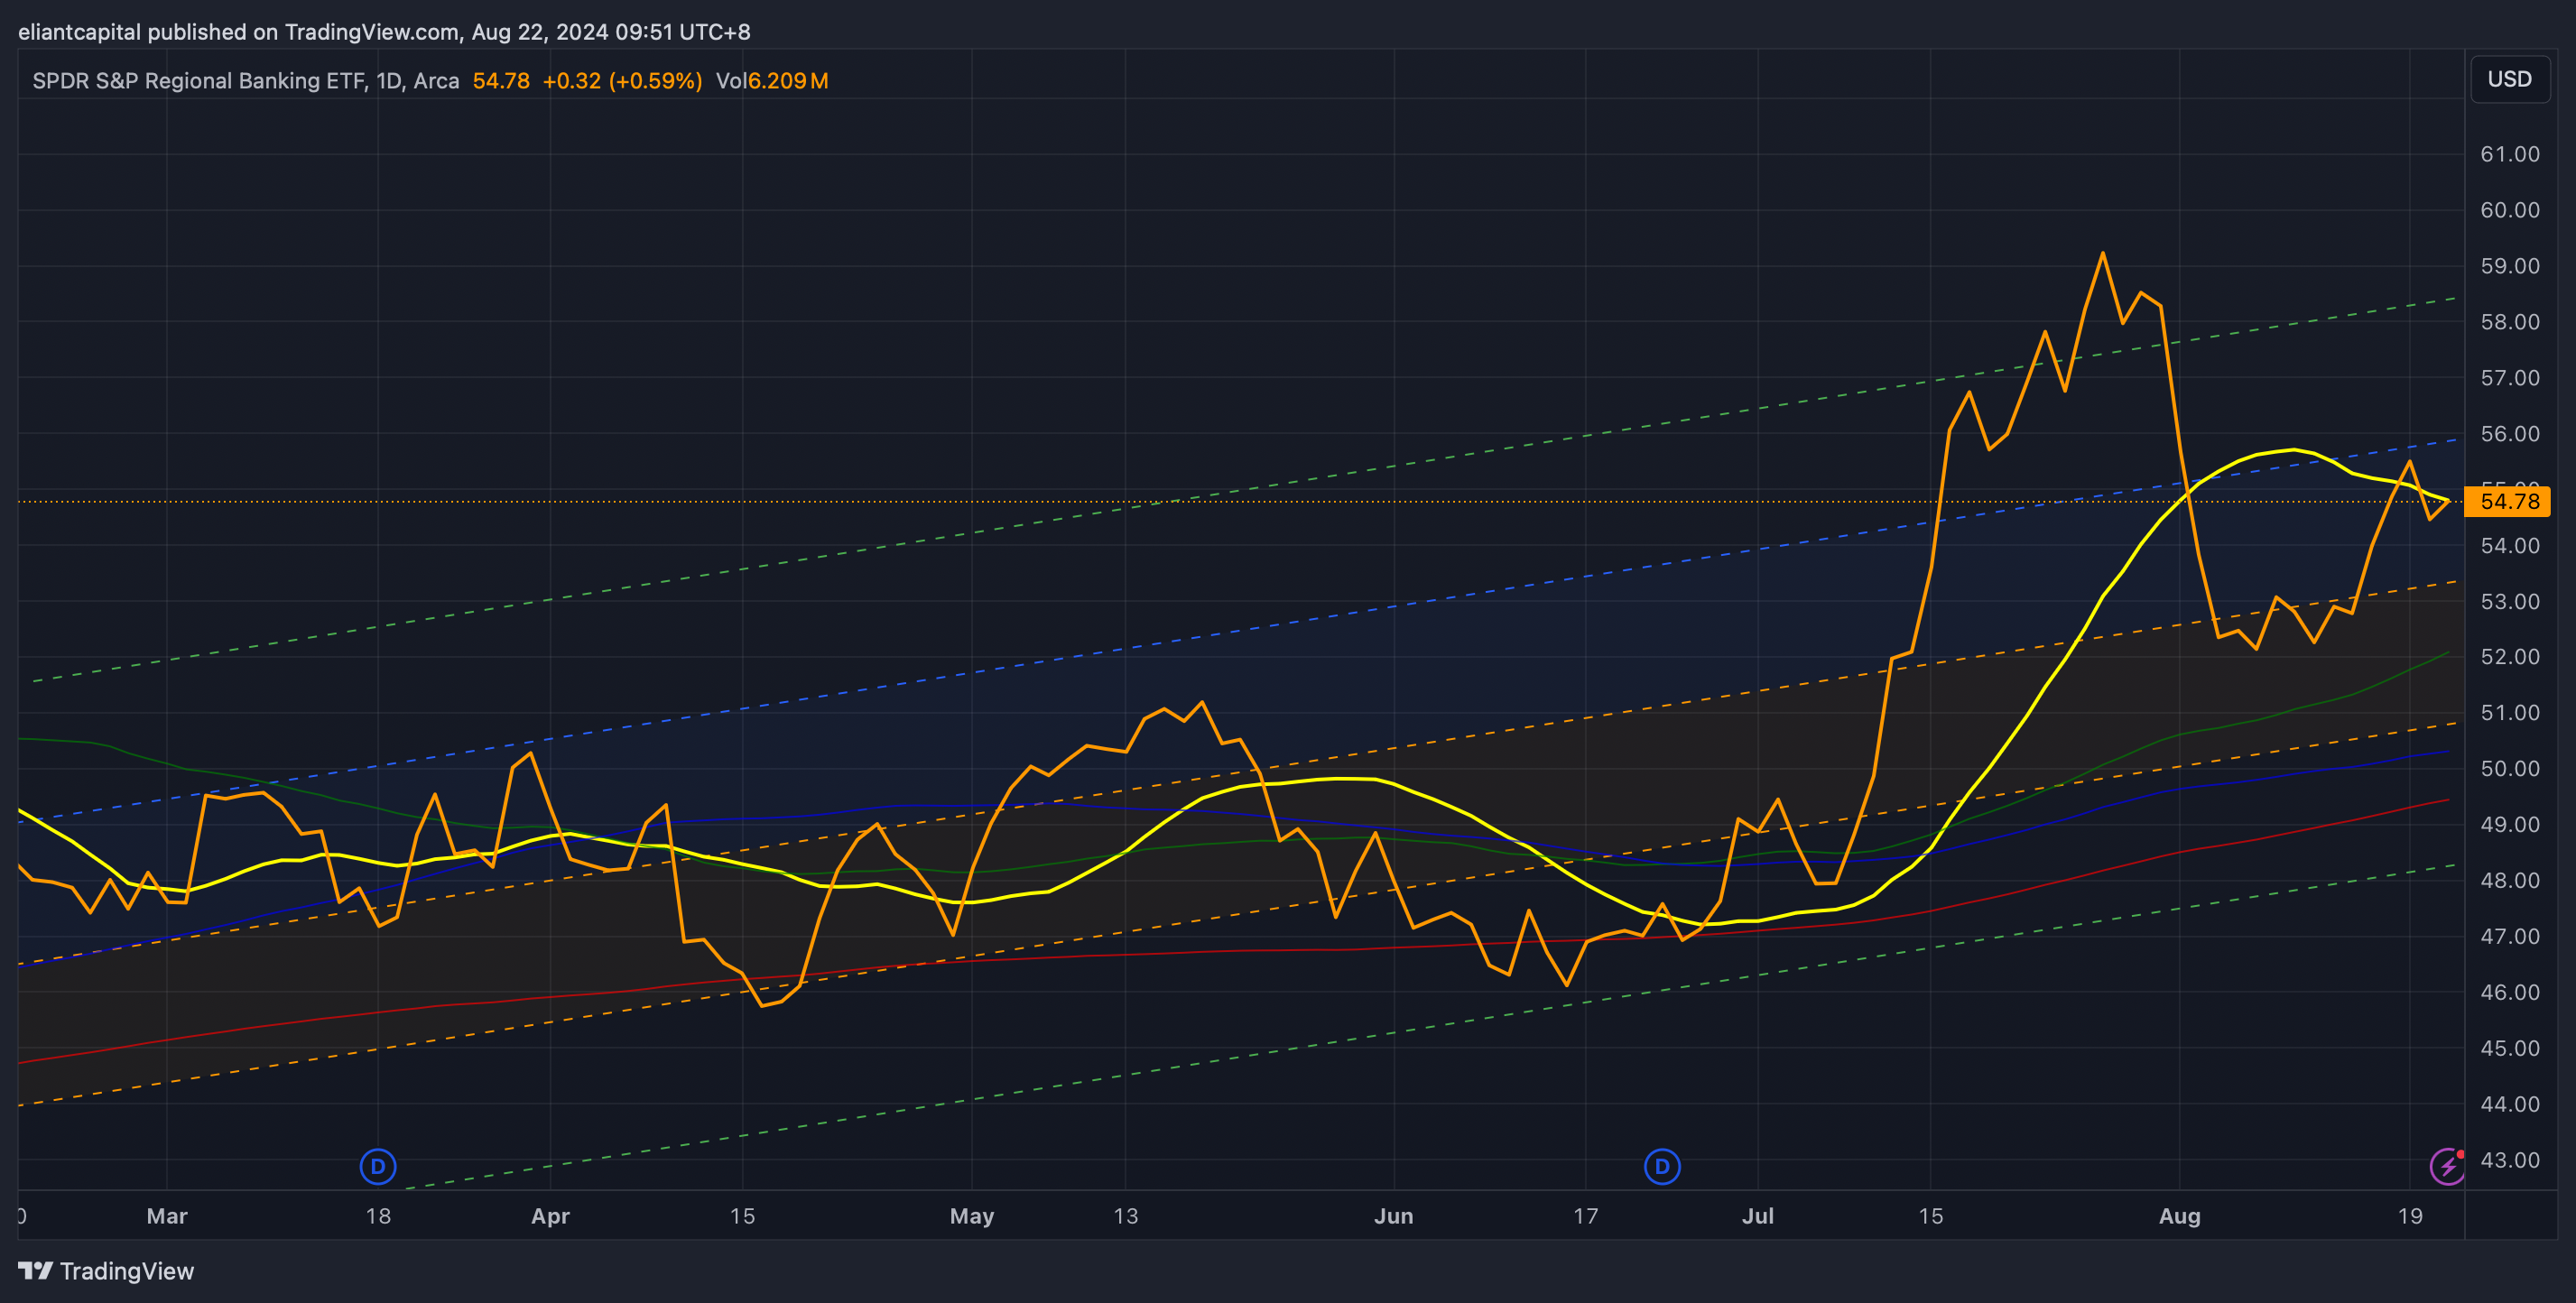
Task: Click the Aug label on the time axis
Action: click(x=2180, y=1216)
